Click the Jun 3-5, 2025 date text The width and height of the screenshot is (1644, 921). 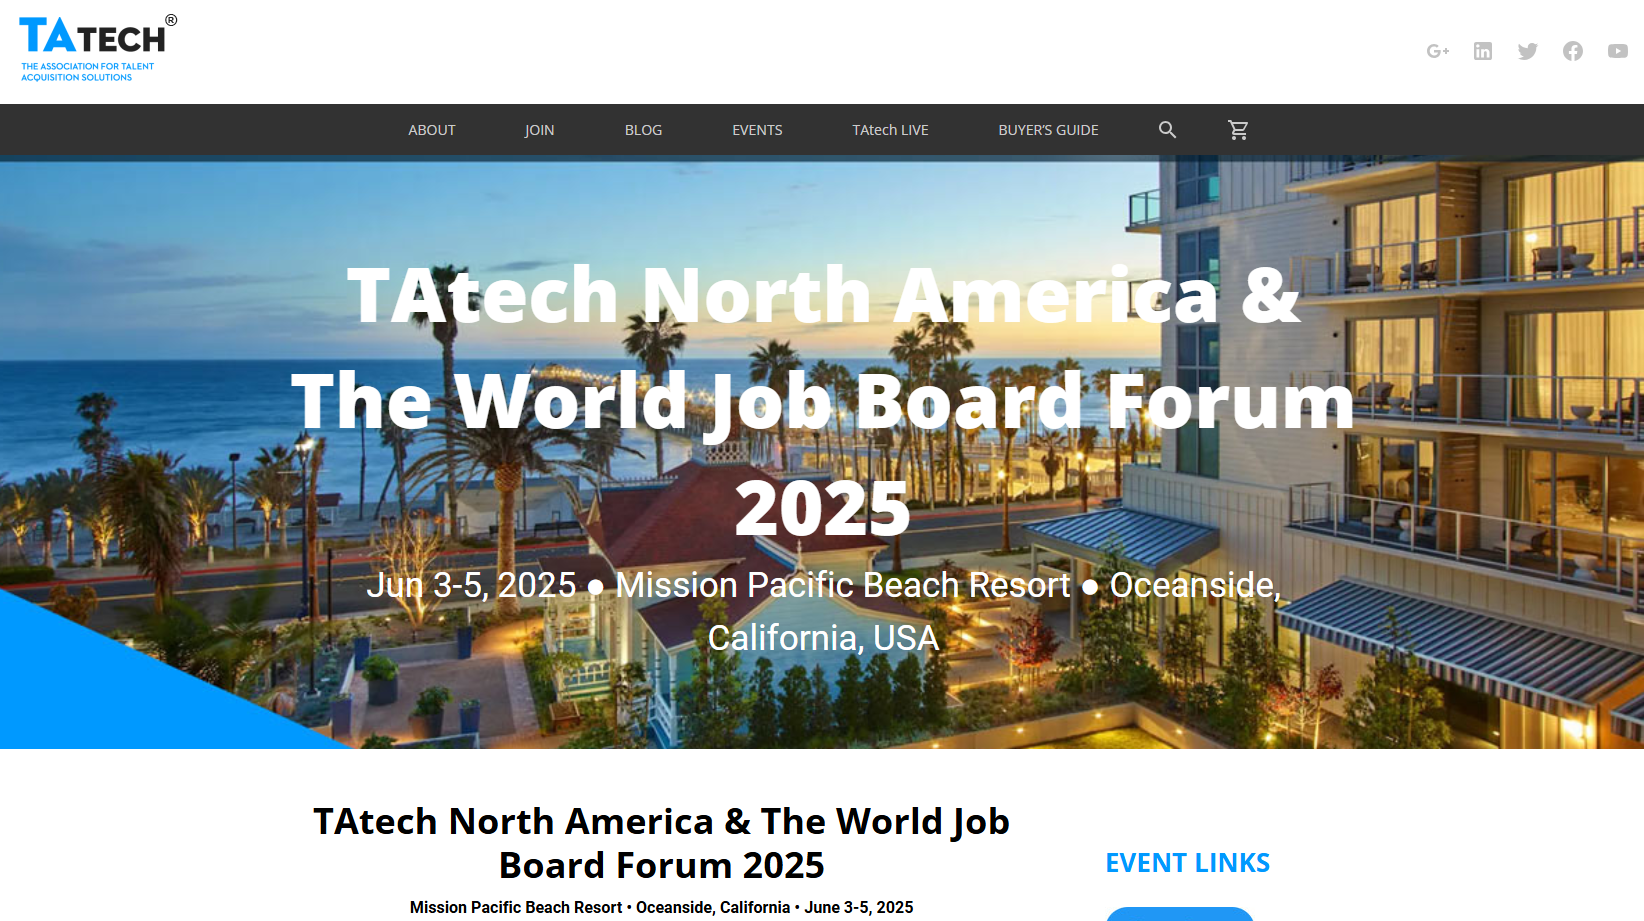(474, 585)
